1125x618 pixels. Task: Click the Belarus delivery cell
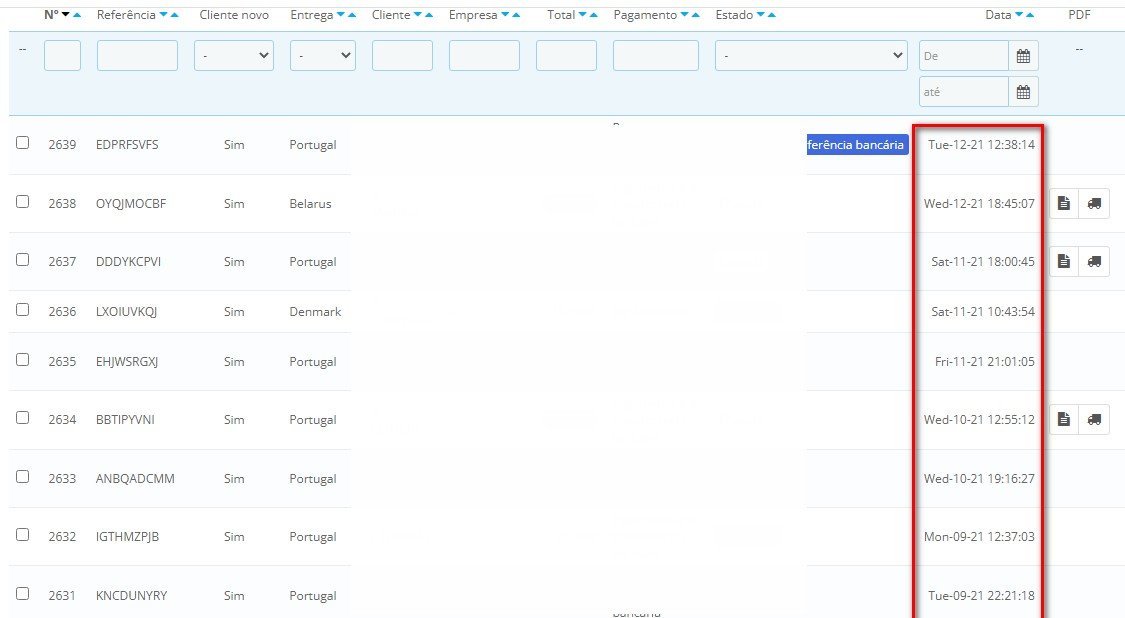tap(311, 204)
